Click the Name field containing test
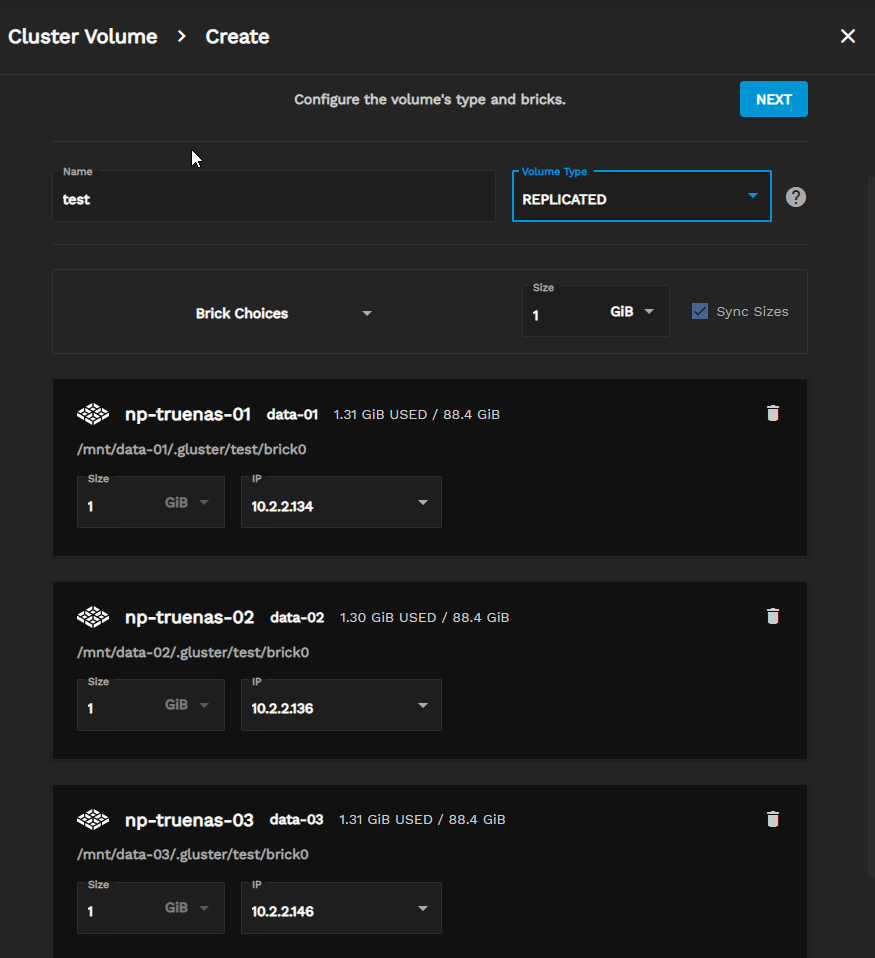This screenshot has width=875, height=958. point(273,199)
